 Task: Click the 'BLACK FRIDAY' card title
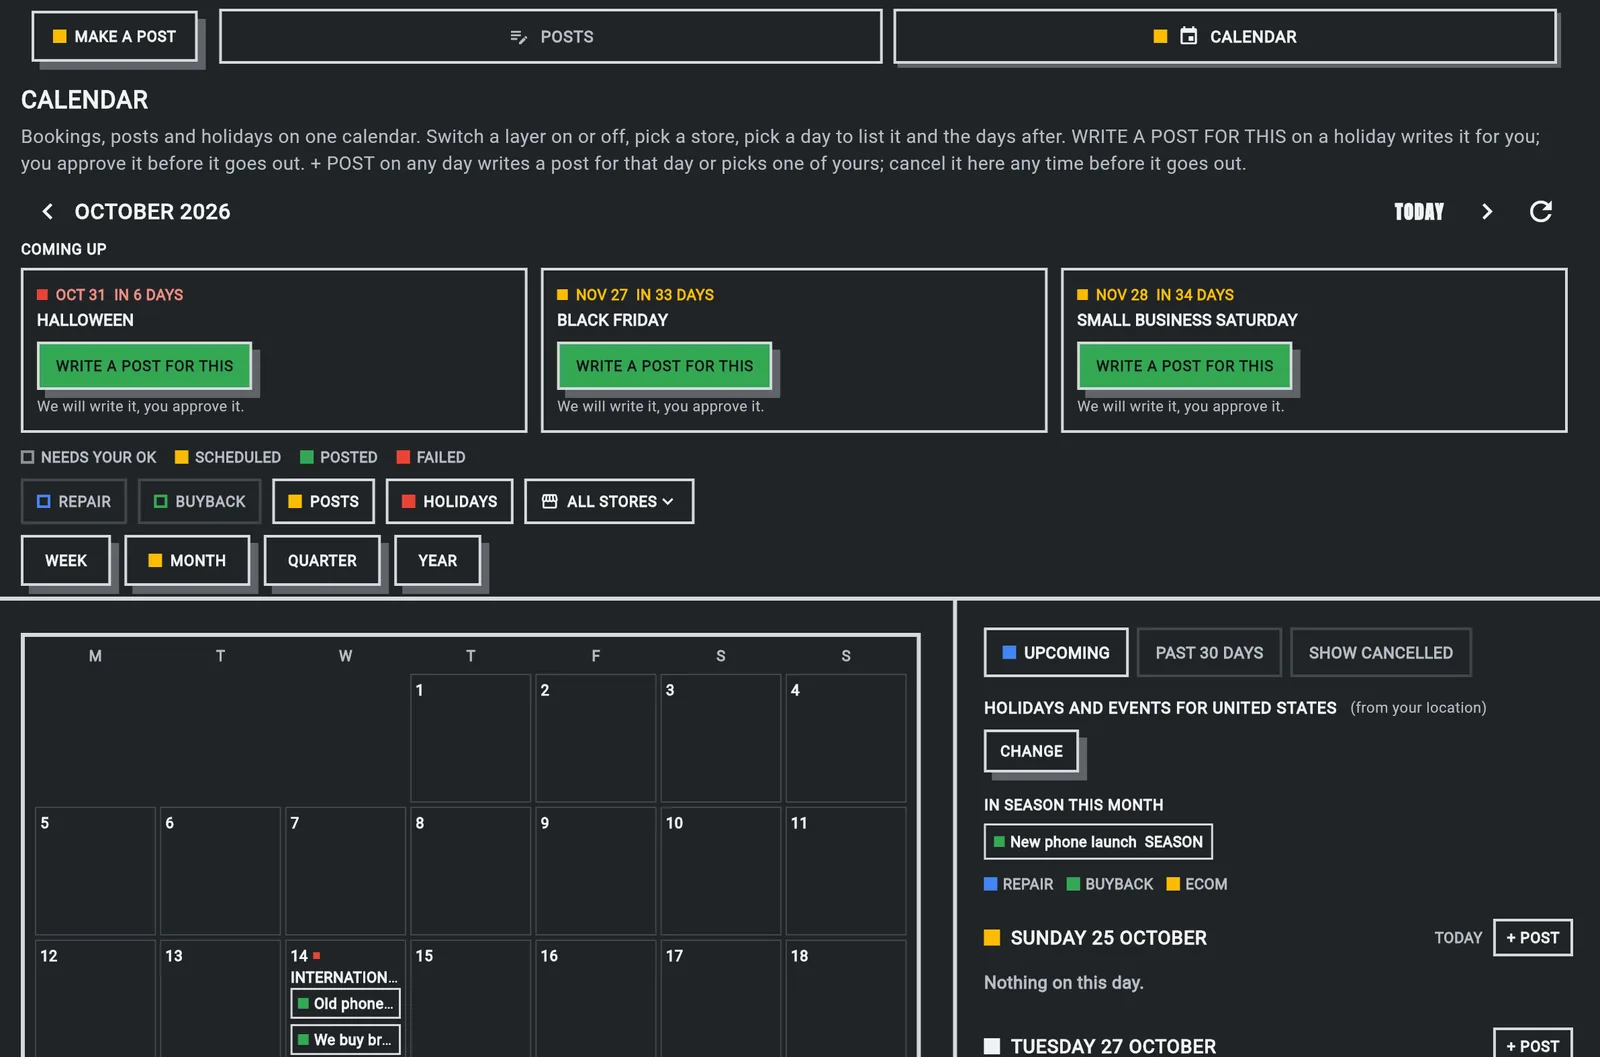click(612, 320)
